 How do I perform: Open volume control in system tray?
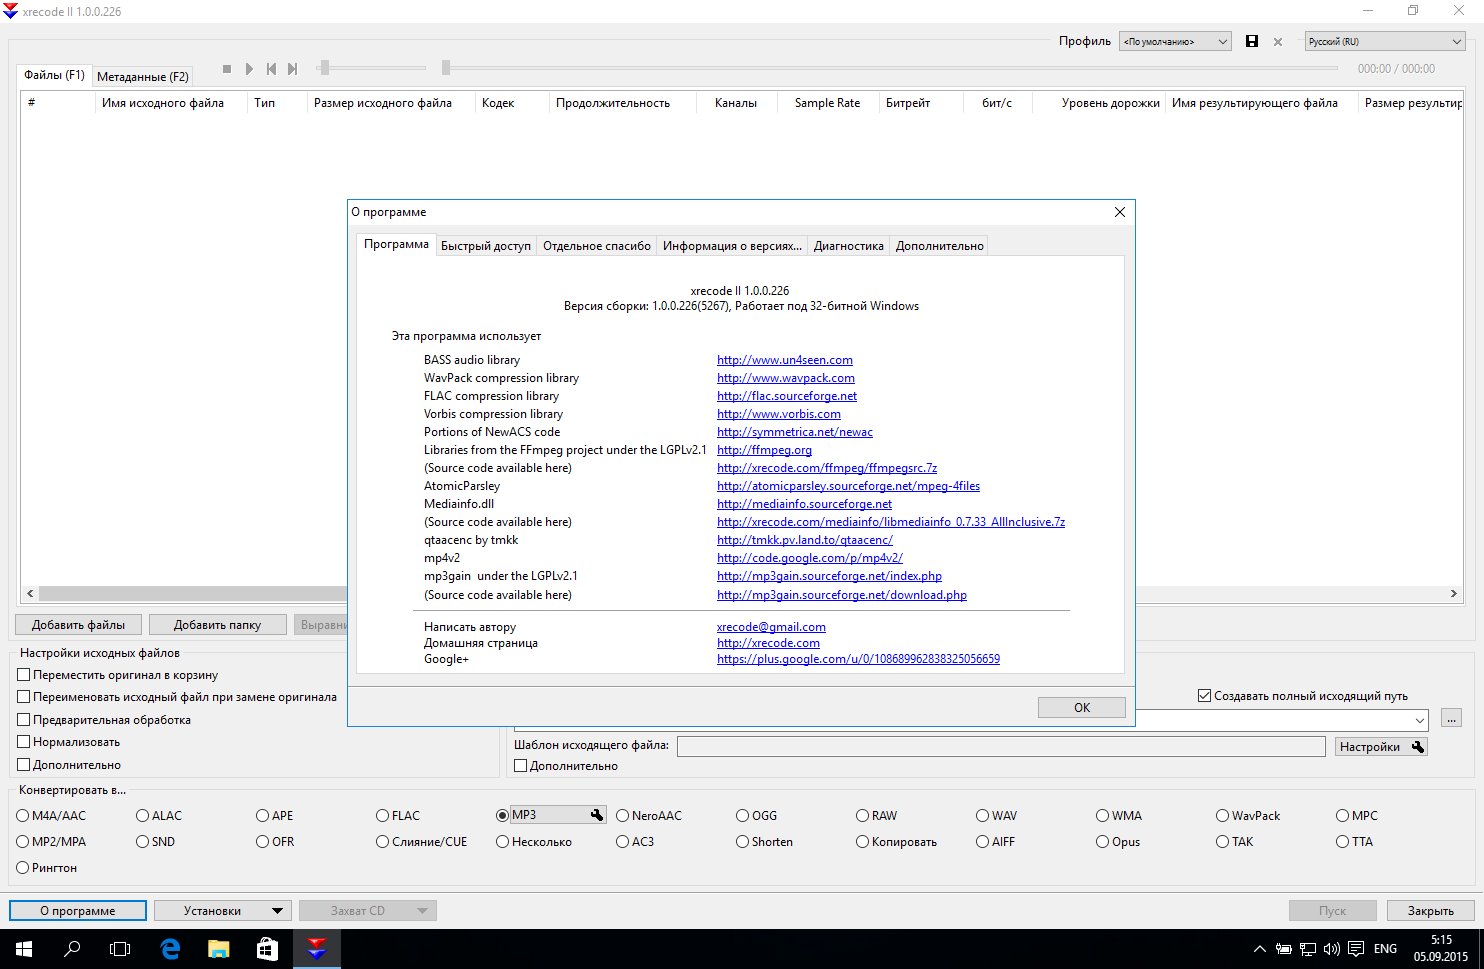point(1331,949)
